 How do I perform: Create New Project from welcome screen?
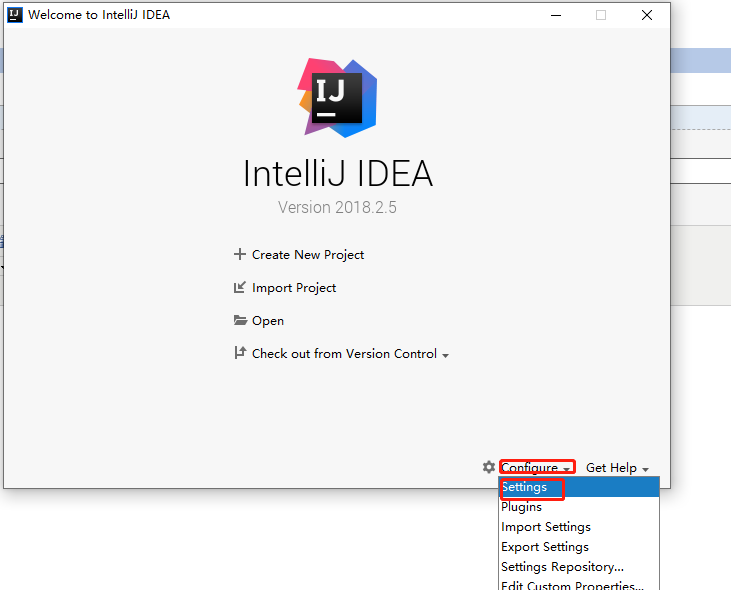point(308,254)
